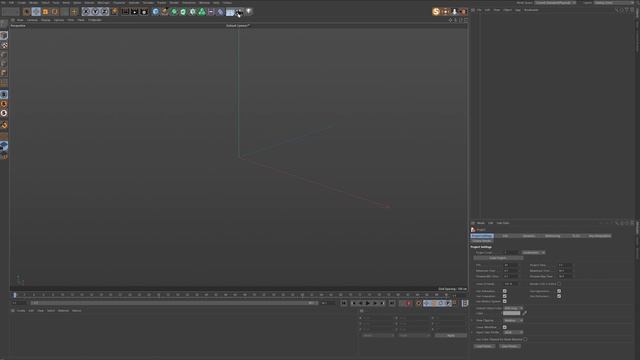
Task: Toggle Linear Workflow checkbox
Action: (x=504, y=327)
